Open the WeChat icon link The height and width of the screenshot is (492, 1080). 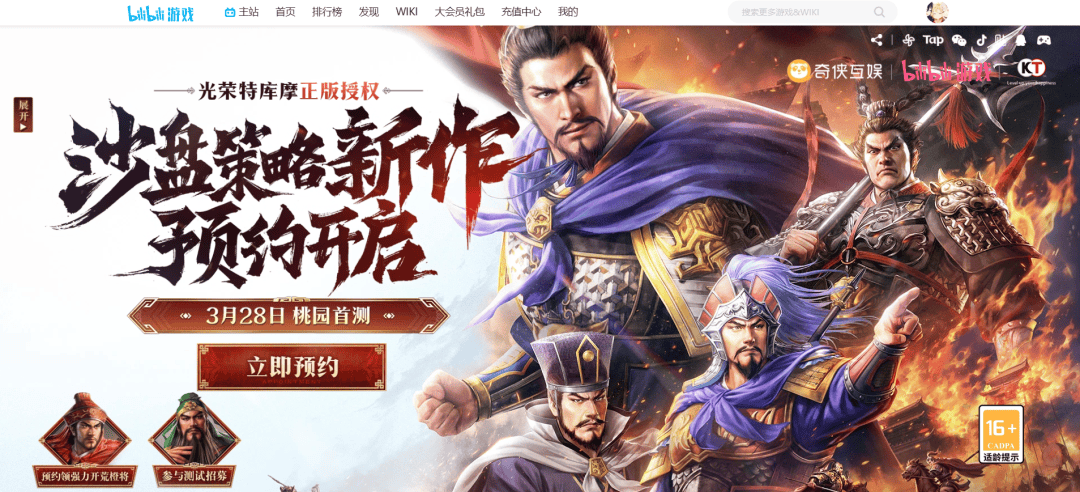coord(959,40)
